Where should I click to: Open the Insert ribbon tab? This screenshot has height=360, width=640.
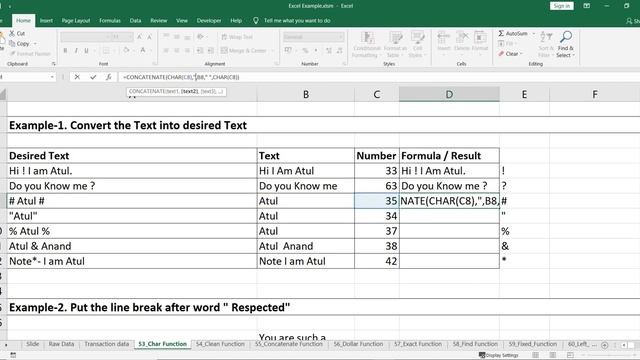pos(46,20)
